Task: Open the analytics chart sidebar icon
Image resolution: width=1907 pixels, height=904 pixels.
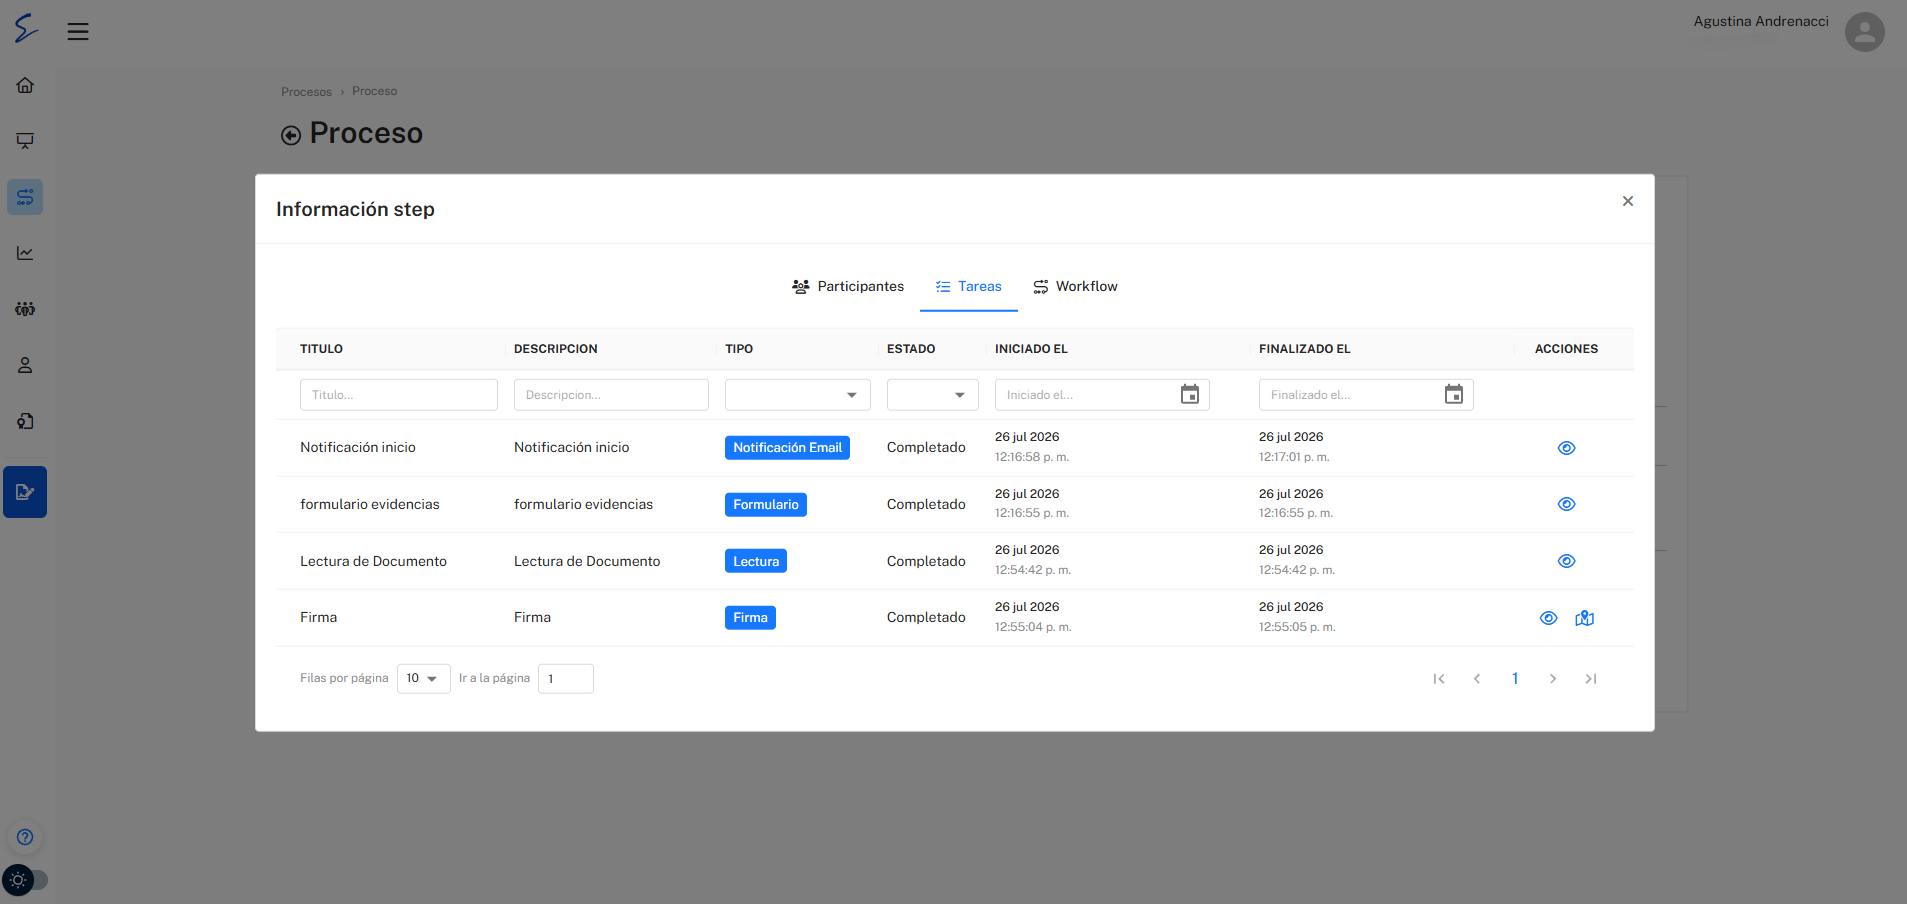Action: click(x=25, y=253)
